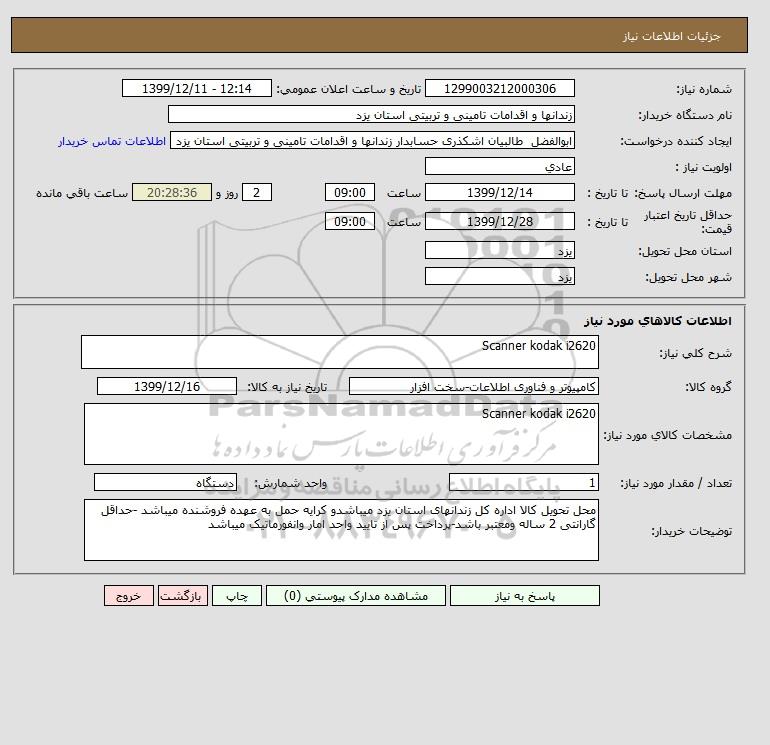Image resolution: width=770 pixels, height=745 pixels.
Task: Select the شماره نیاز field 1299003212000306
Action: coord(499,88)
